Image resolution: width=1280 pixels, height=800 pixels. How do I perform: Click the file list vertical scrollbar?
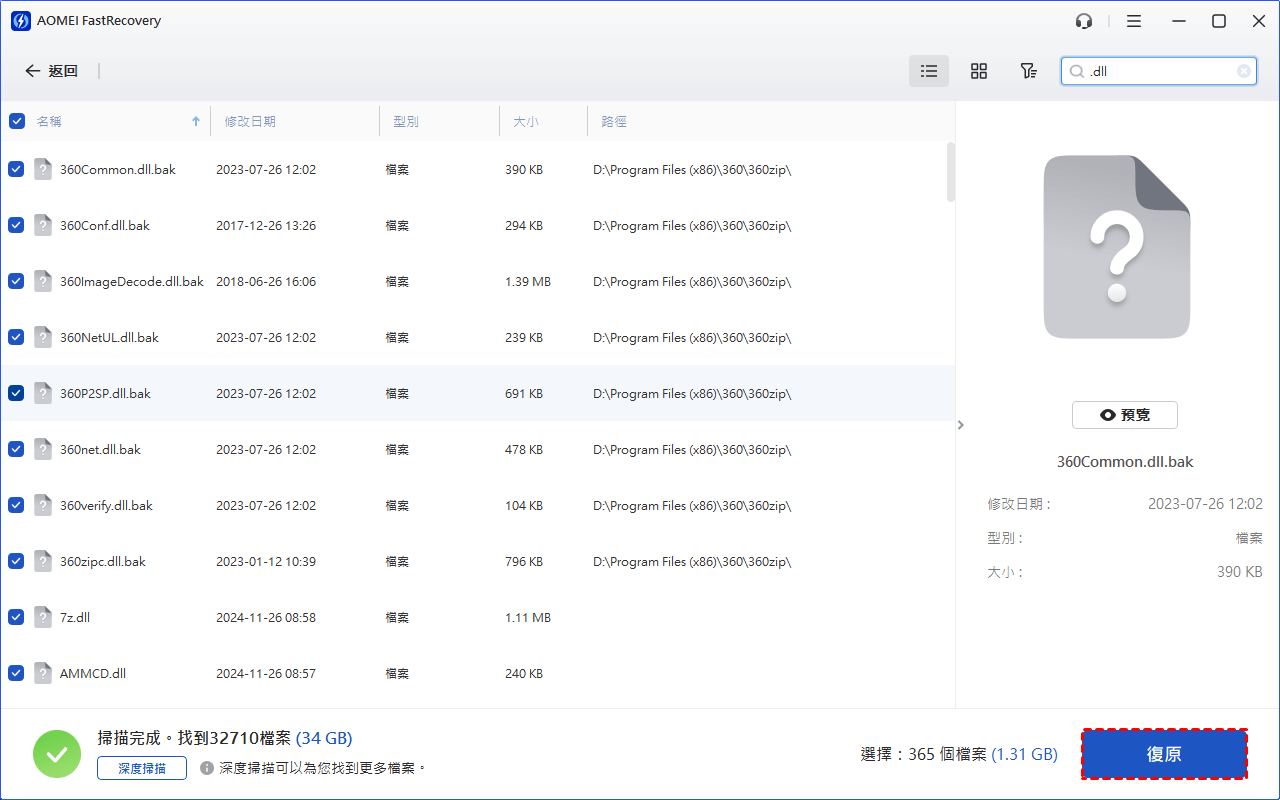pyautogui.click(x=951, y=171)
